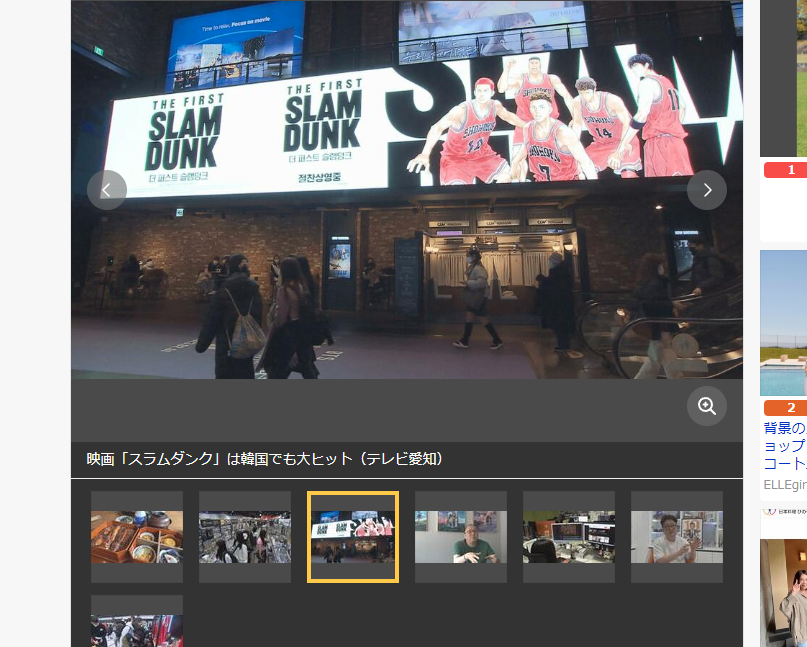Select the eel bento box thumbnail

pos(137,537)
